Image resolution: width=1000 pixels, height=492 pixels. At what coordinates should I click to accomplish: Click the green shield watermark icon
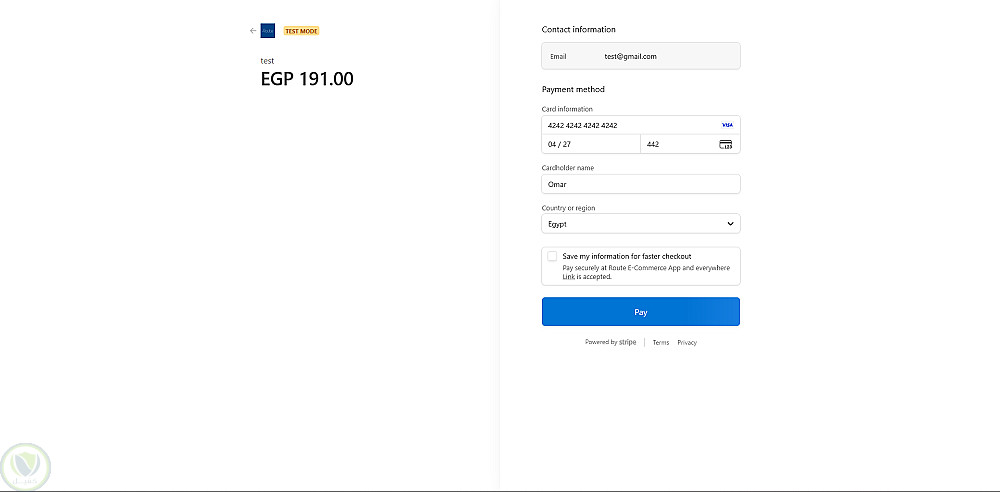(27, 467)
